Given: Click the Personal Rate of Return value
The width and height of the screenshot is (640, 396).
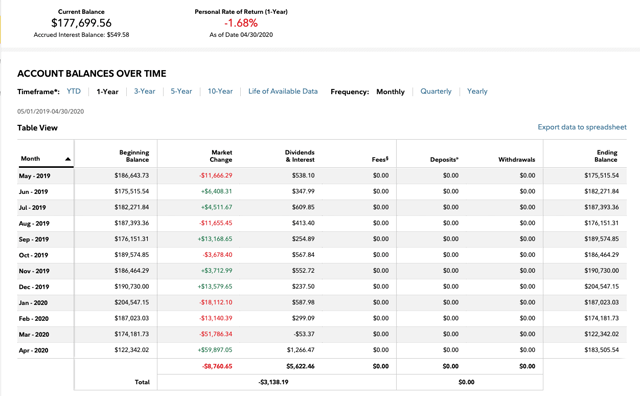Looking at the screenshot, I should click(241, 23).
